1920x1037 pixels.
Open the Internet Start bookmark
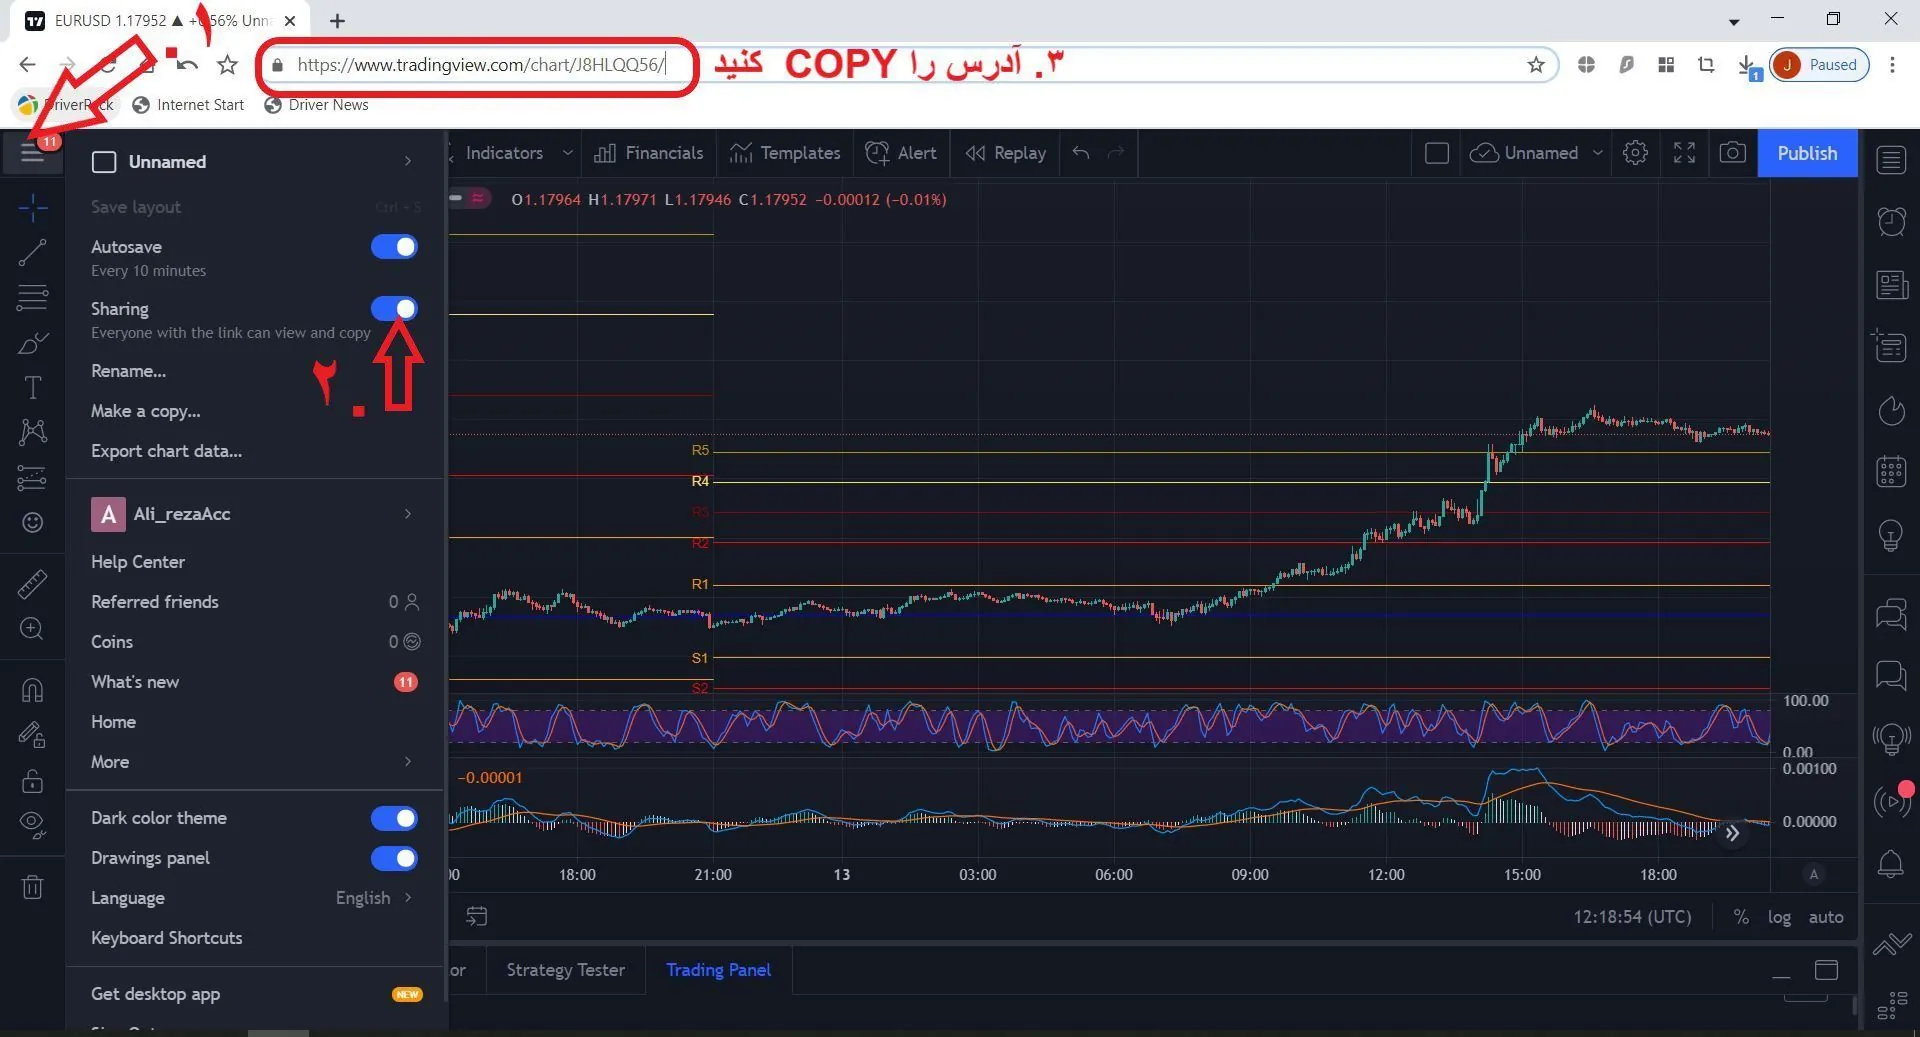click(188, 105)
